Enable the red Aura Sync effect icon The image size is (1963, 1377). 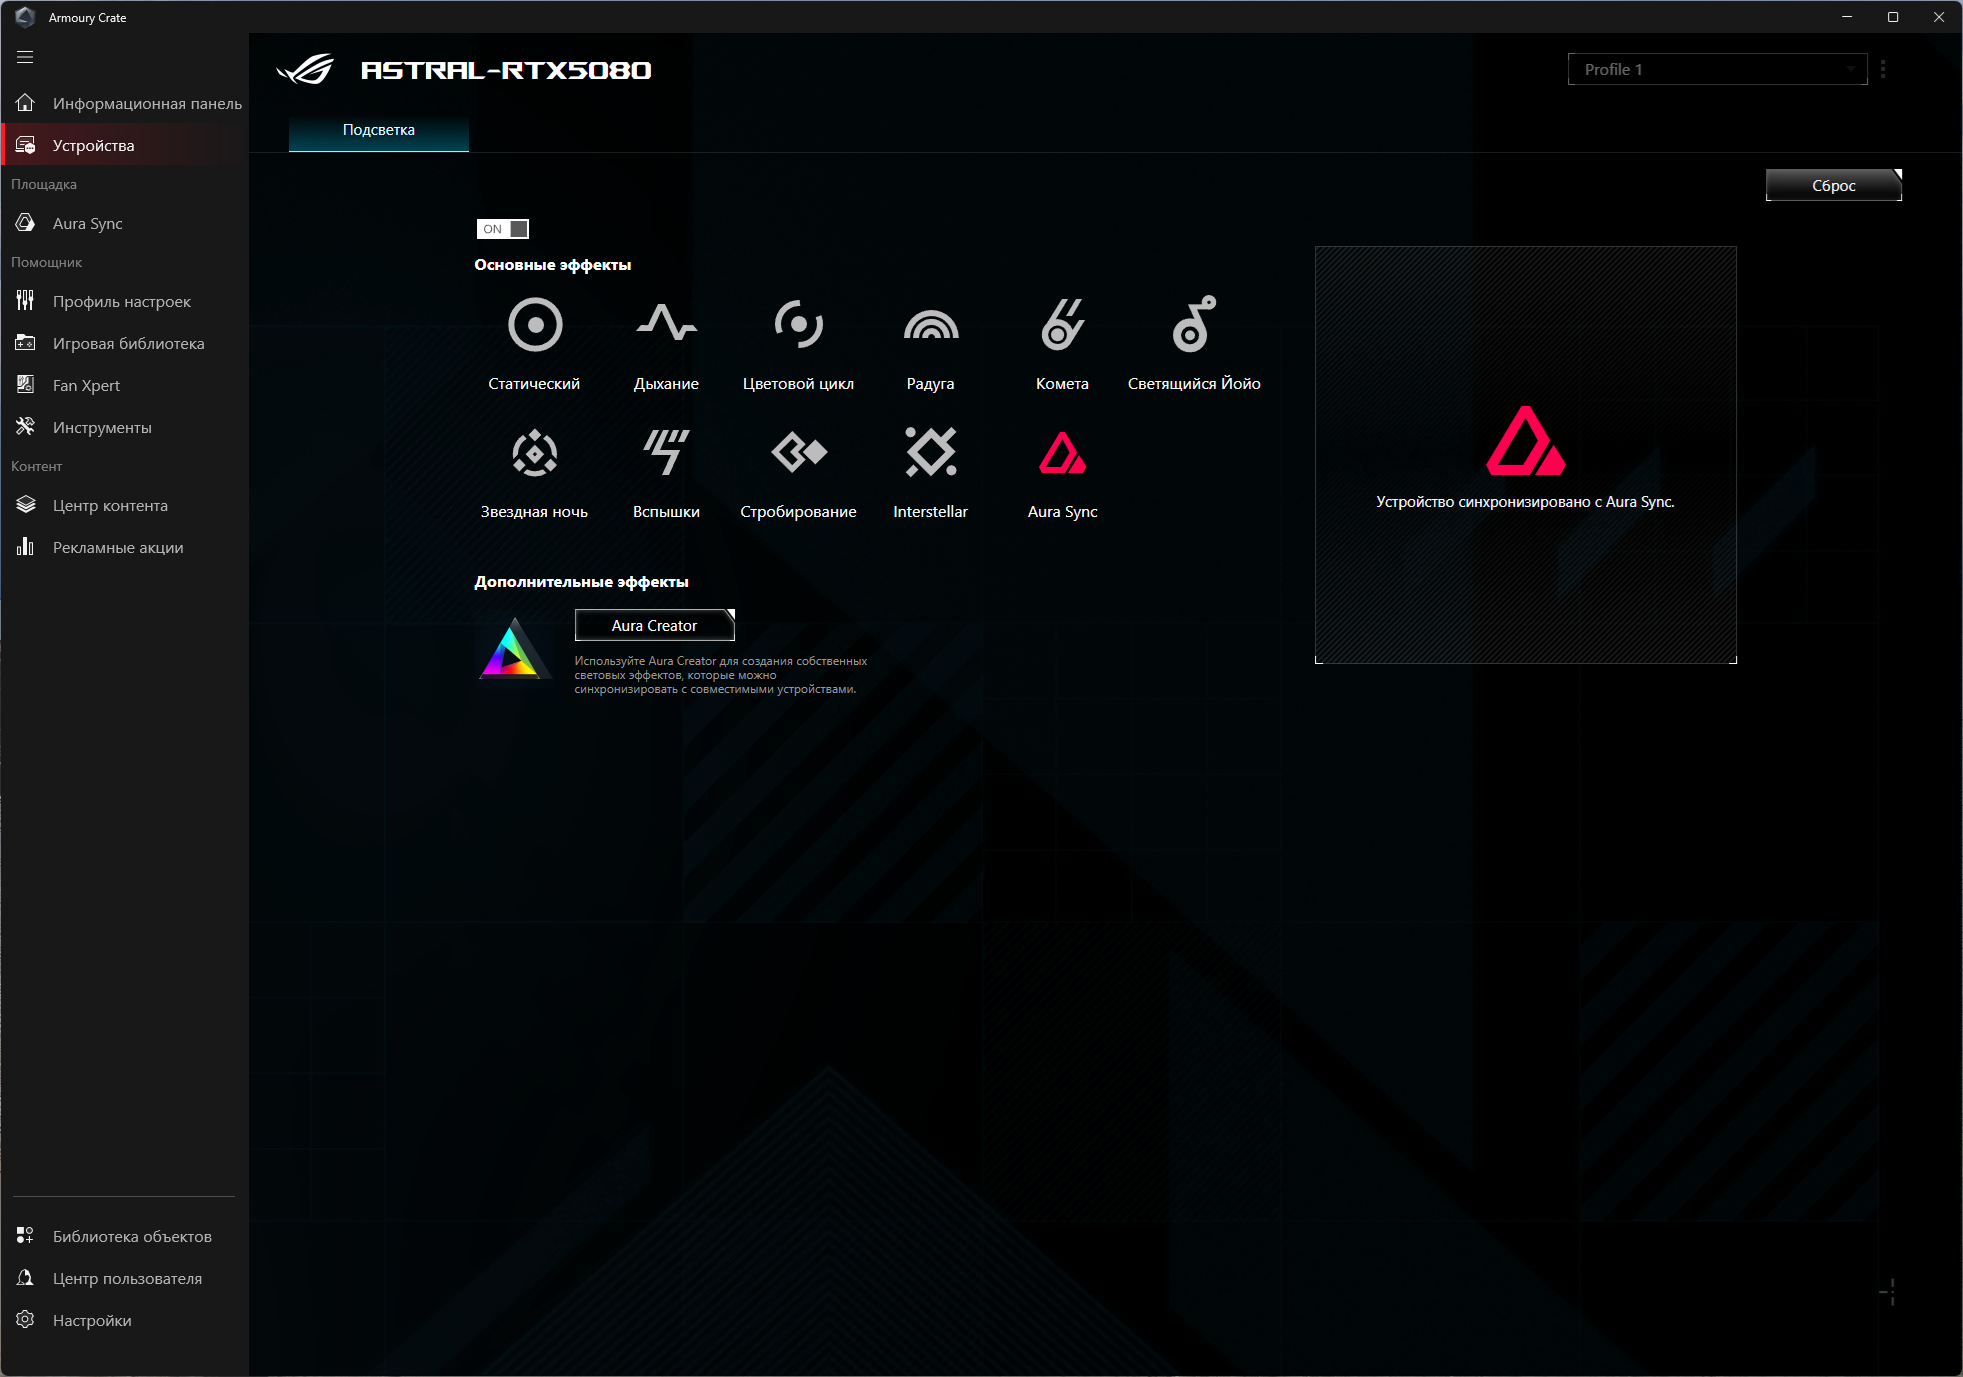click(1062, 453)
